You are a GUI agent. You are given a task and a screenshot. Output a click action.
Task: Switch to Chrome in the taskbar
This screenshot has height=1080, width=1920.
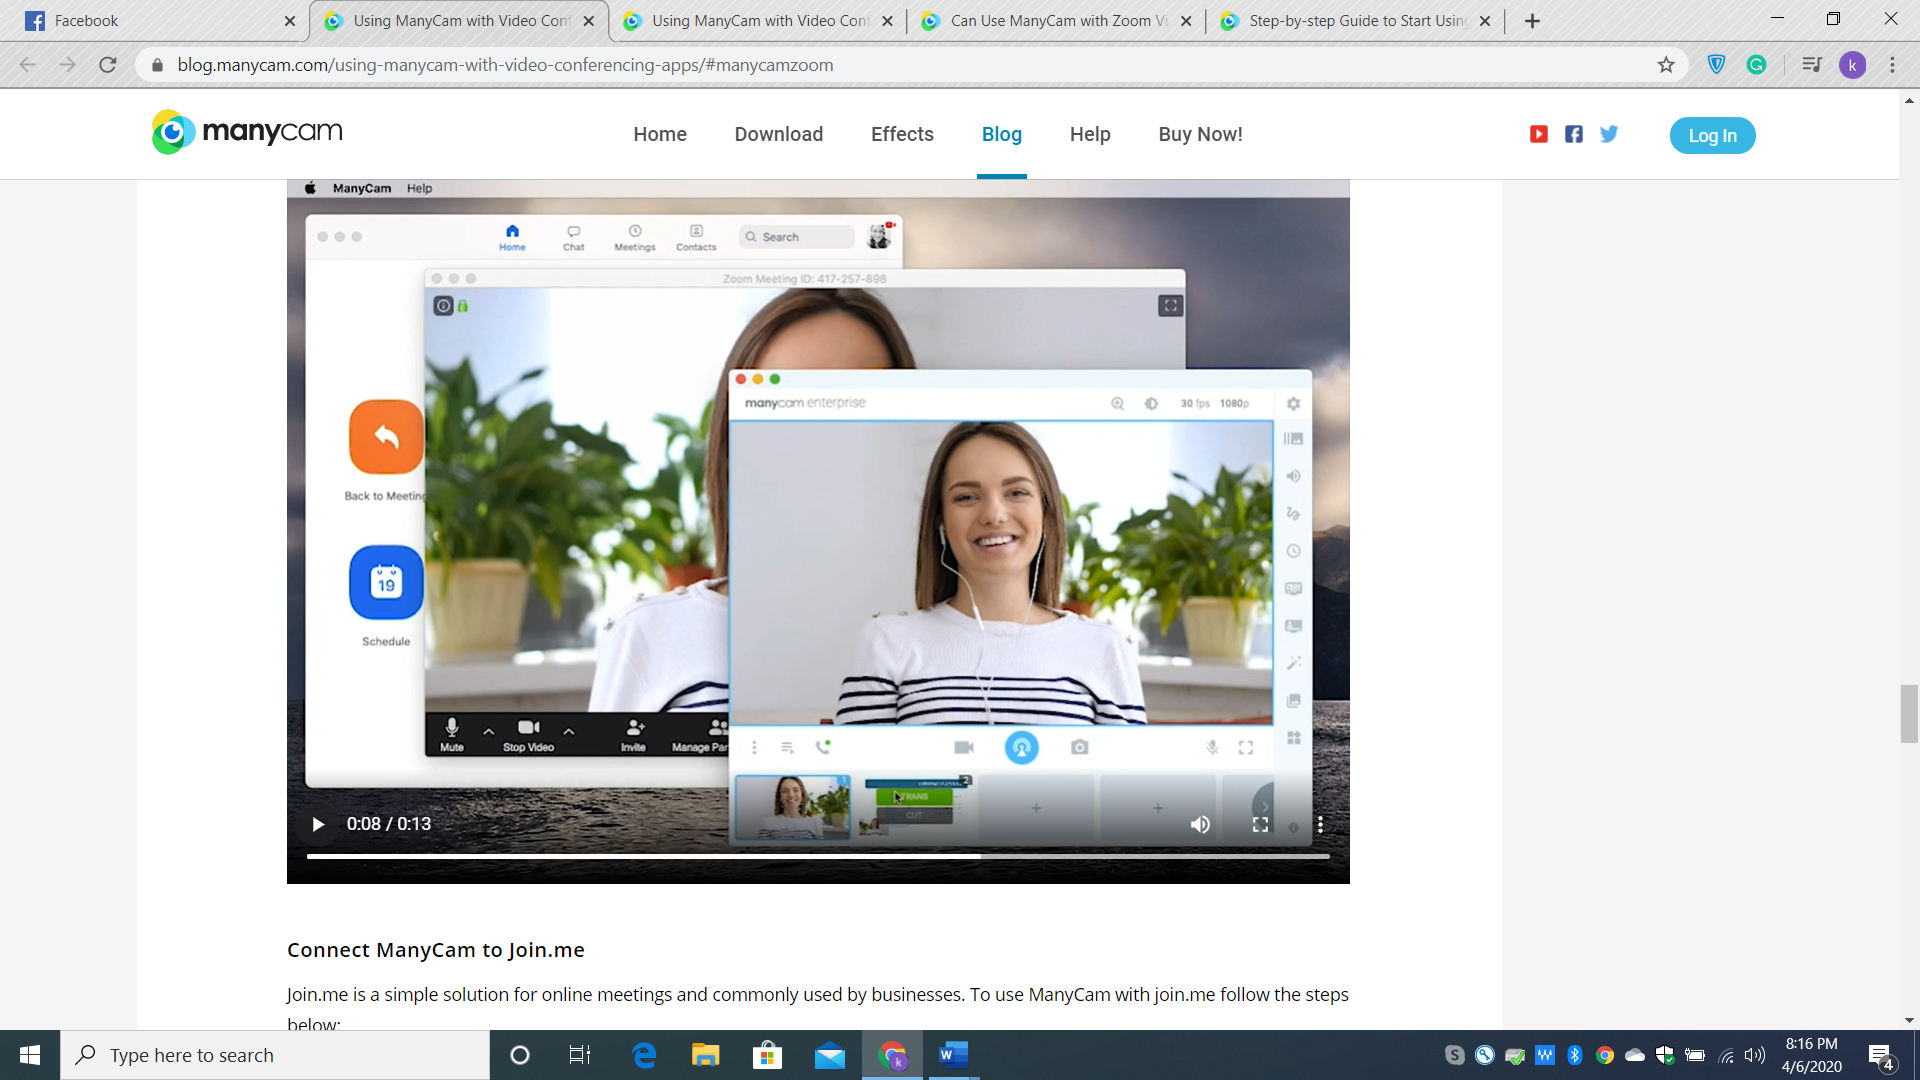pyautogui.click(x=892, y=1055)
